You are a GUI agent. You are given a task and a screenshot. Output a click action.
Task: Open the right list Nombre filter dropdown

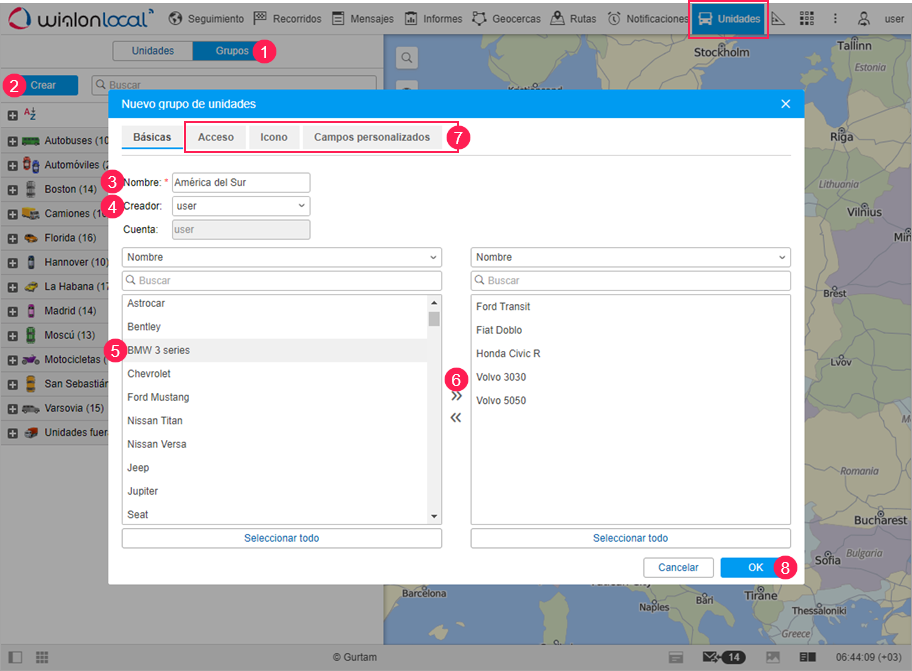pyautogui.click(x=630, y=257)
